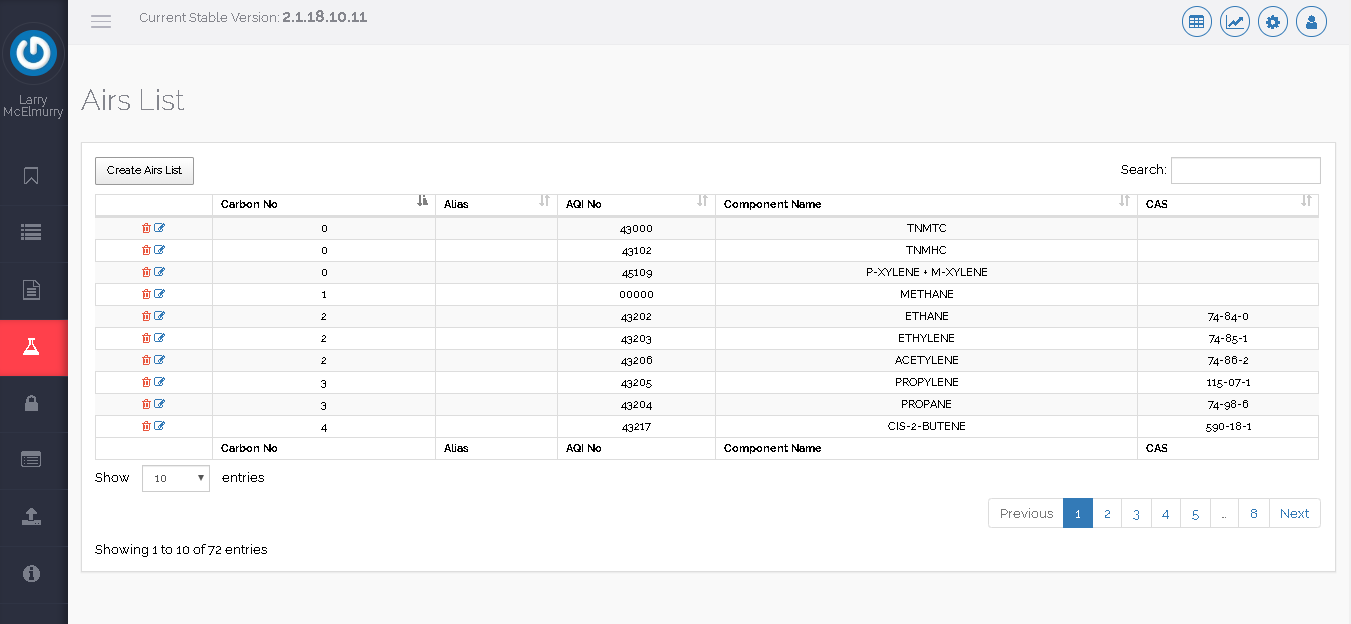Open the bookmark icon in sidebar
The image size is (1351, 624).
pos(32,176)
